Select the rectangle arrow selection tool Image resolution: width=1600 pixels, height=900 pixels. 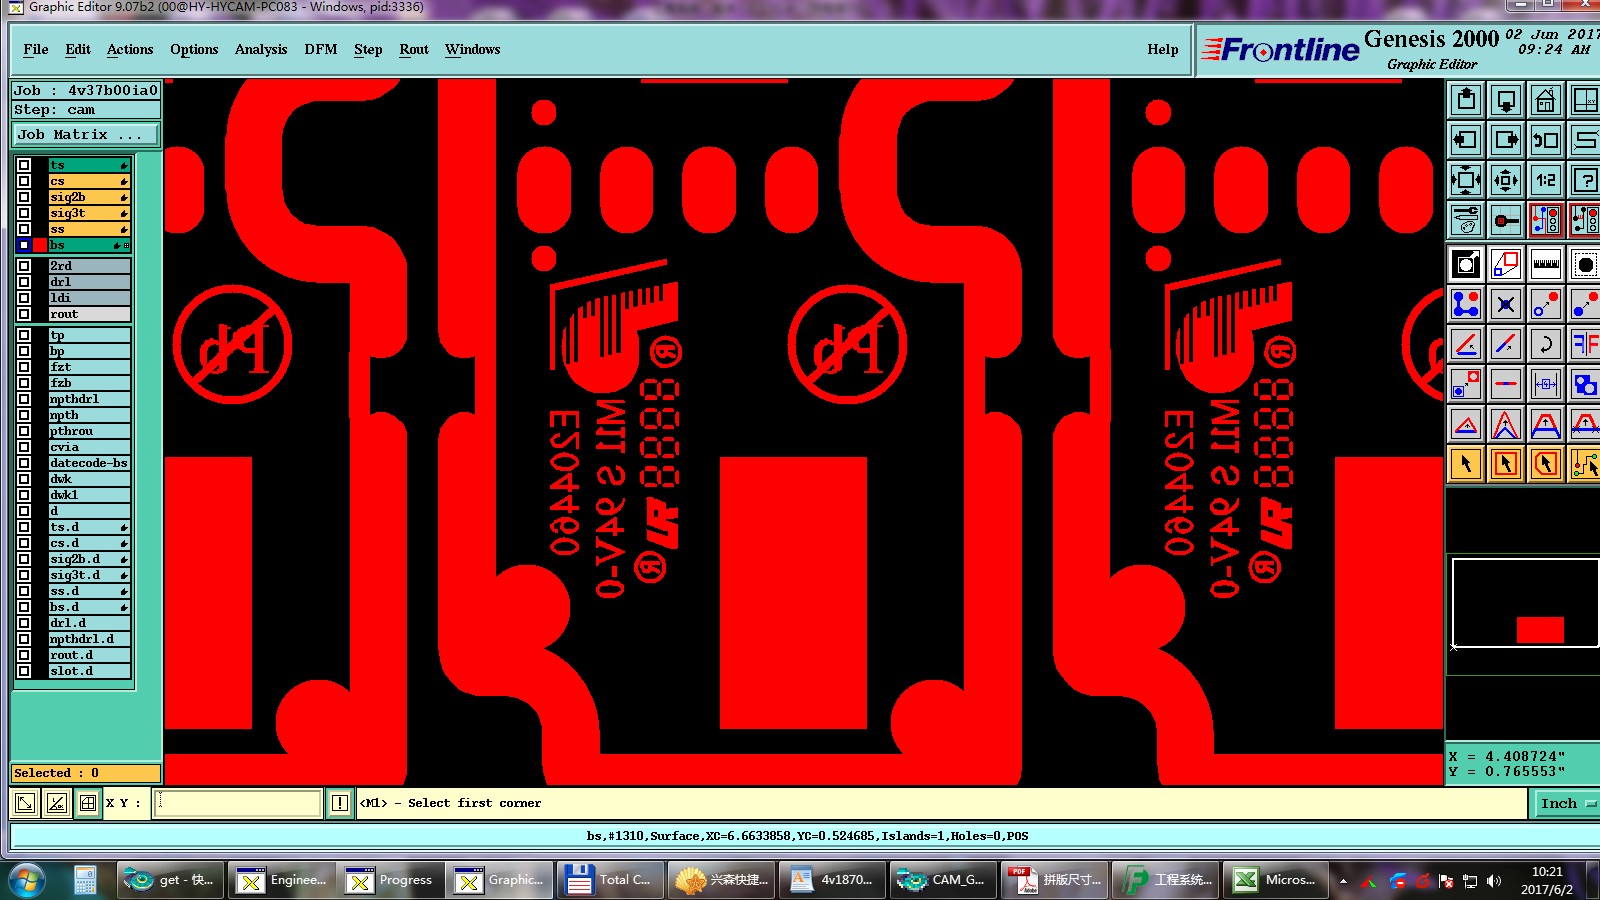(x=1506, y=464)
